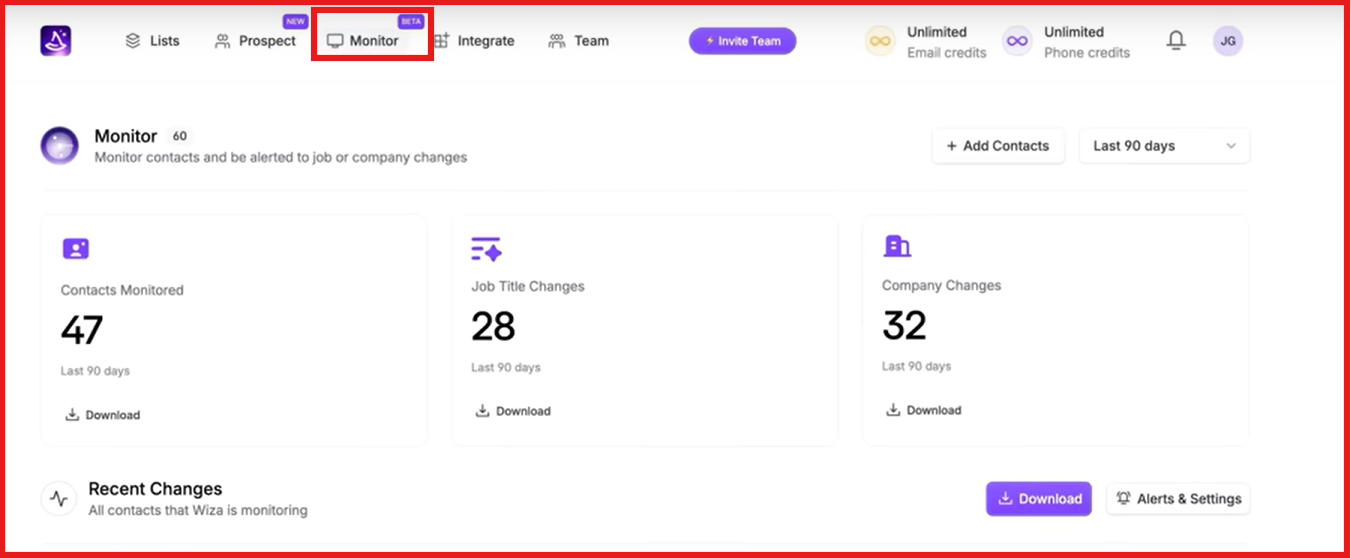The width and height of the screenshot is (1351, 558).
Task: Open the Team tab
Action: pos(579,41)
